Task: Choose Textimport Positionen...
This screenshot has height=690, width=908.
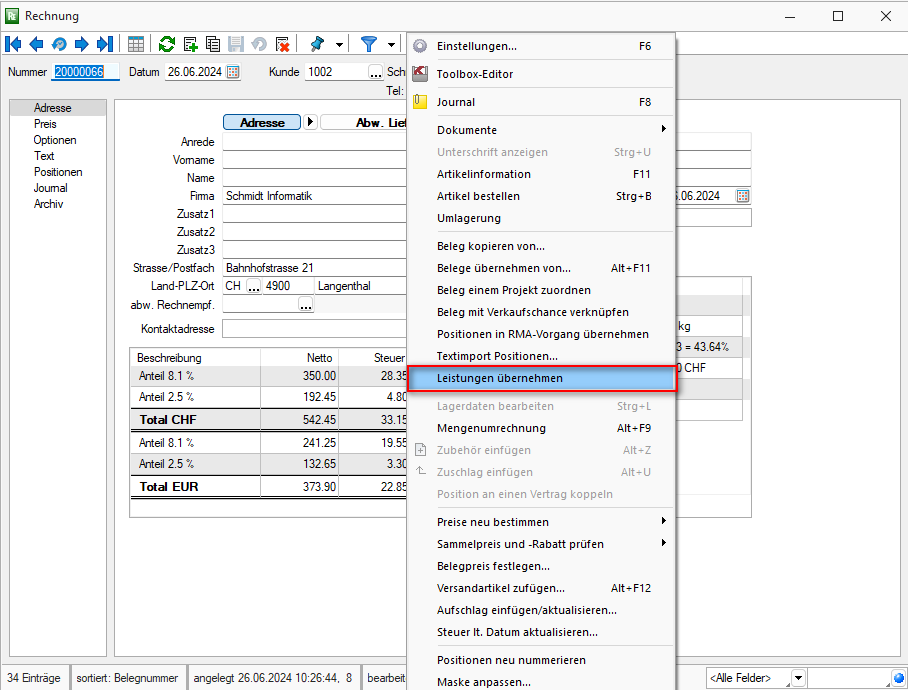Action: click(541, 356)
